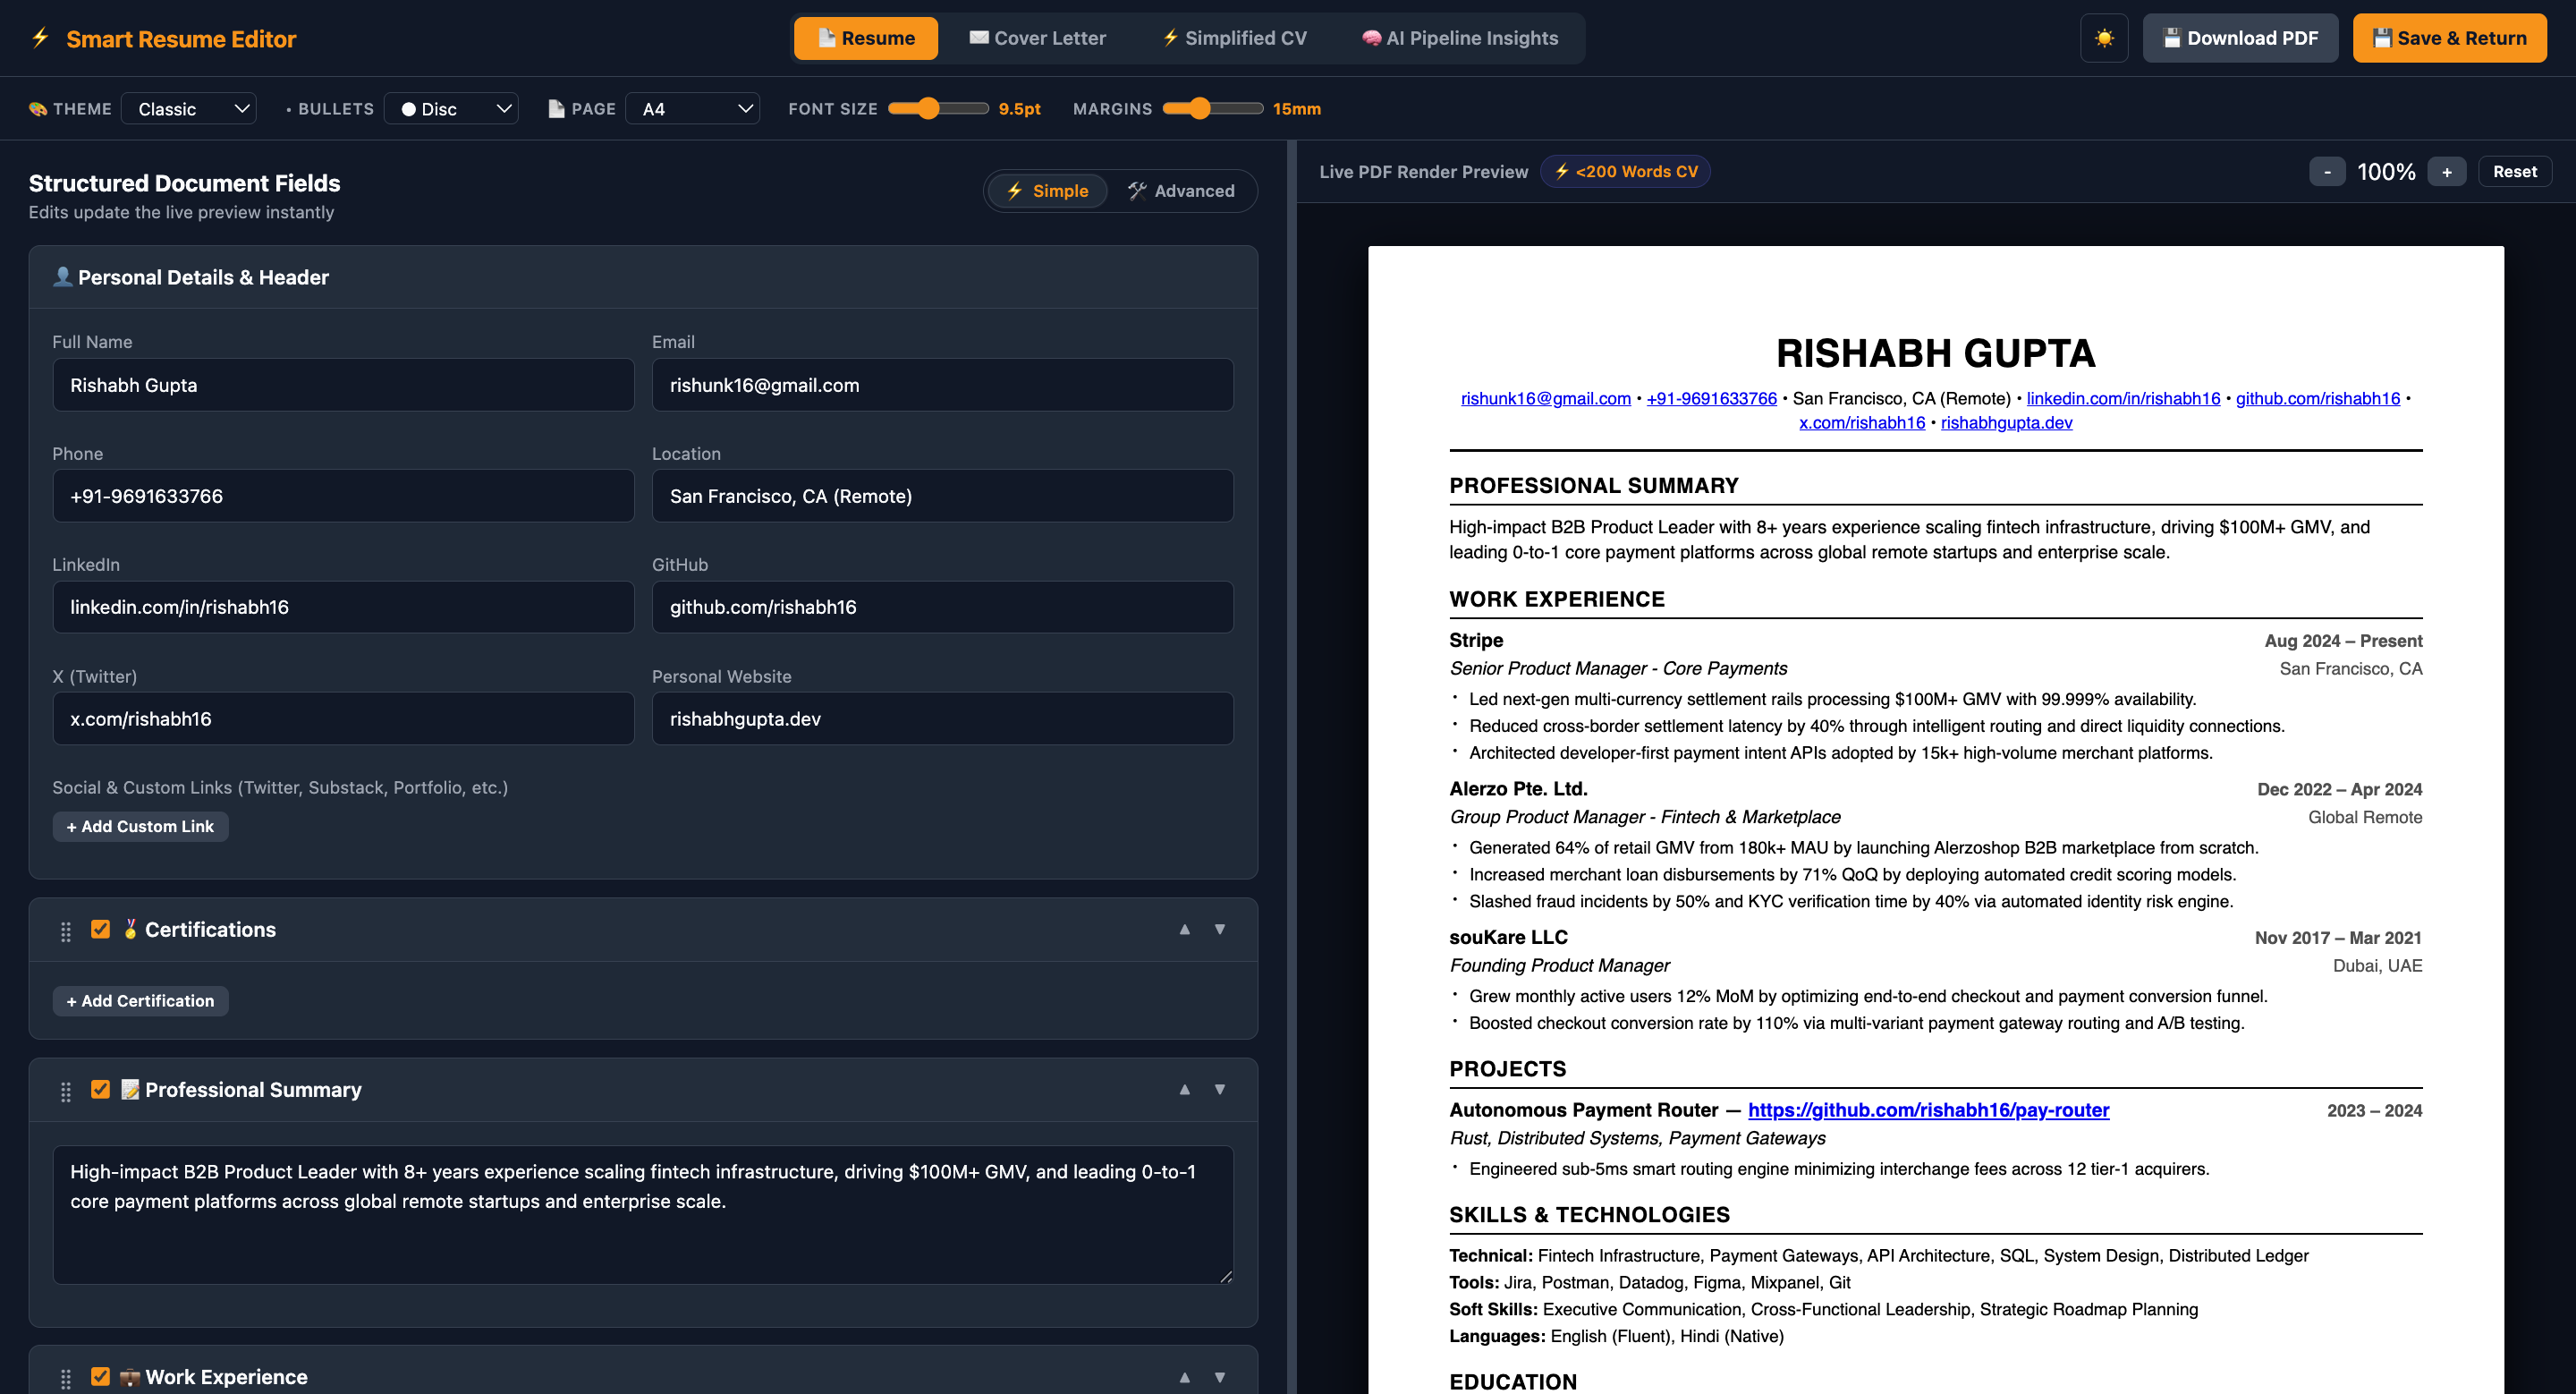Move Certifications section down
This screenshot has height=1394, width=2576.
[1220, 929]
